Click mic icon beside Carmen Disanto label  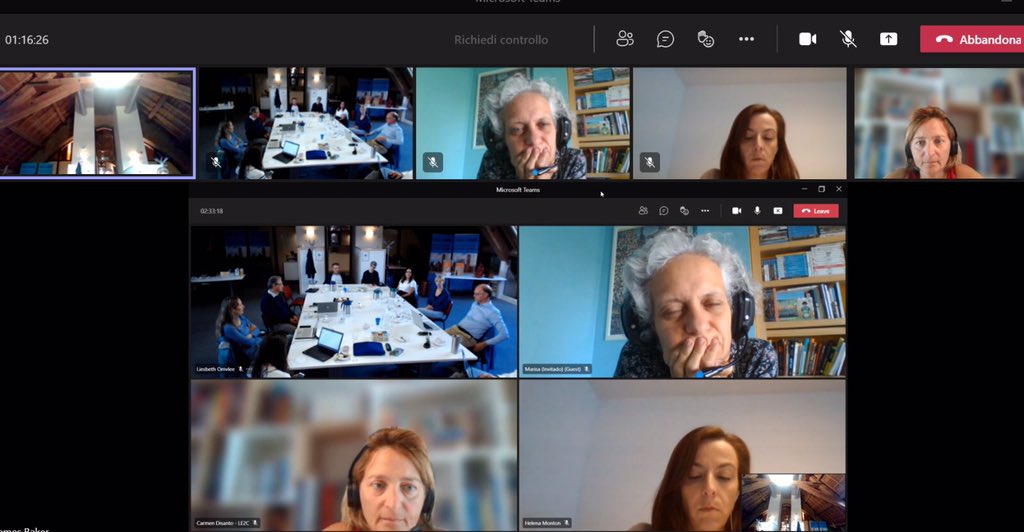[255, 523]
